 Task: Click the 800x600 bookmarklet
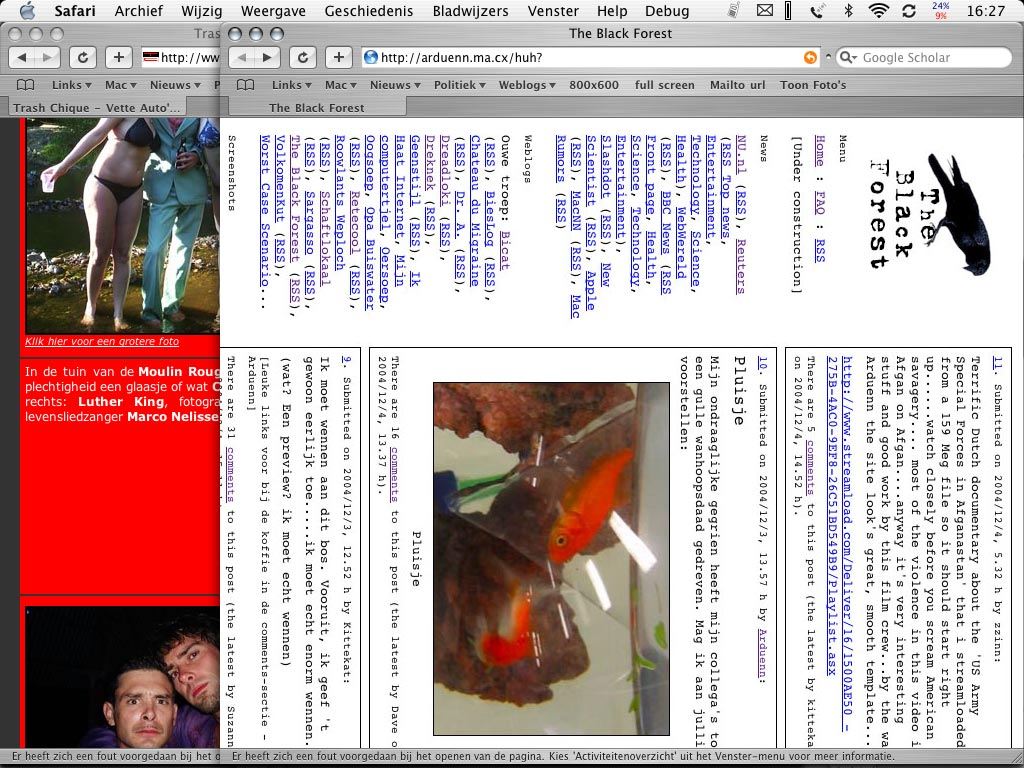(x=594, y=85)
